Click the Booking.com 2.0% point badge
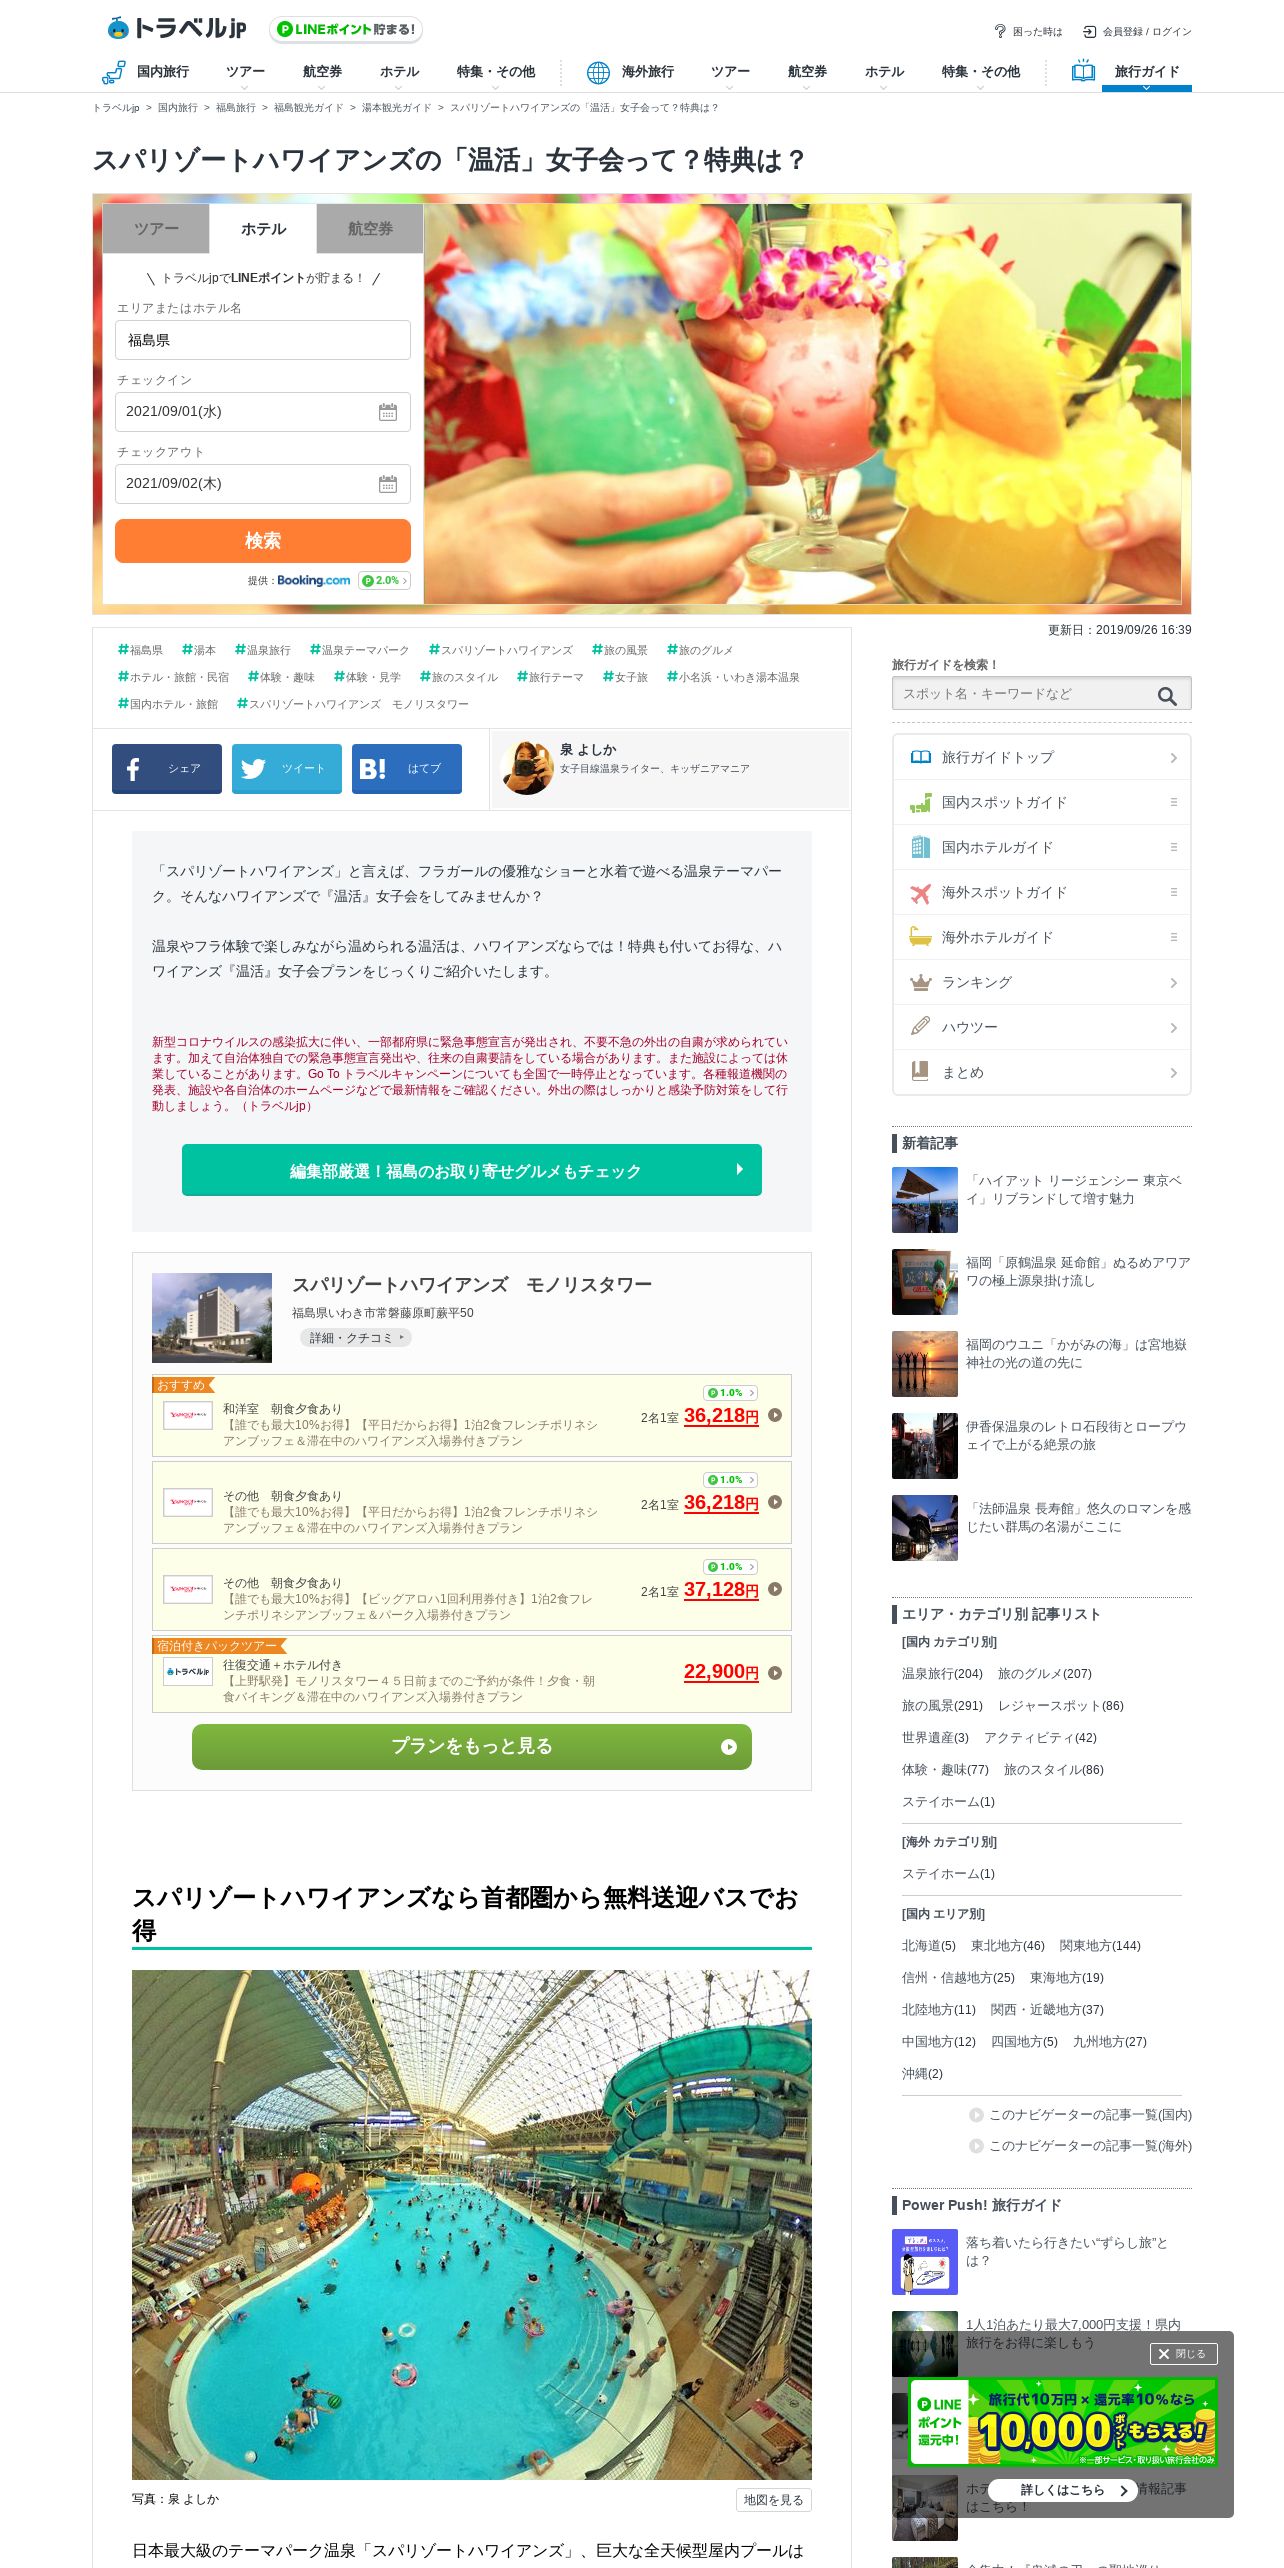 point(384,580)
